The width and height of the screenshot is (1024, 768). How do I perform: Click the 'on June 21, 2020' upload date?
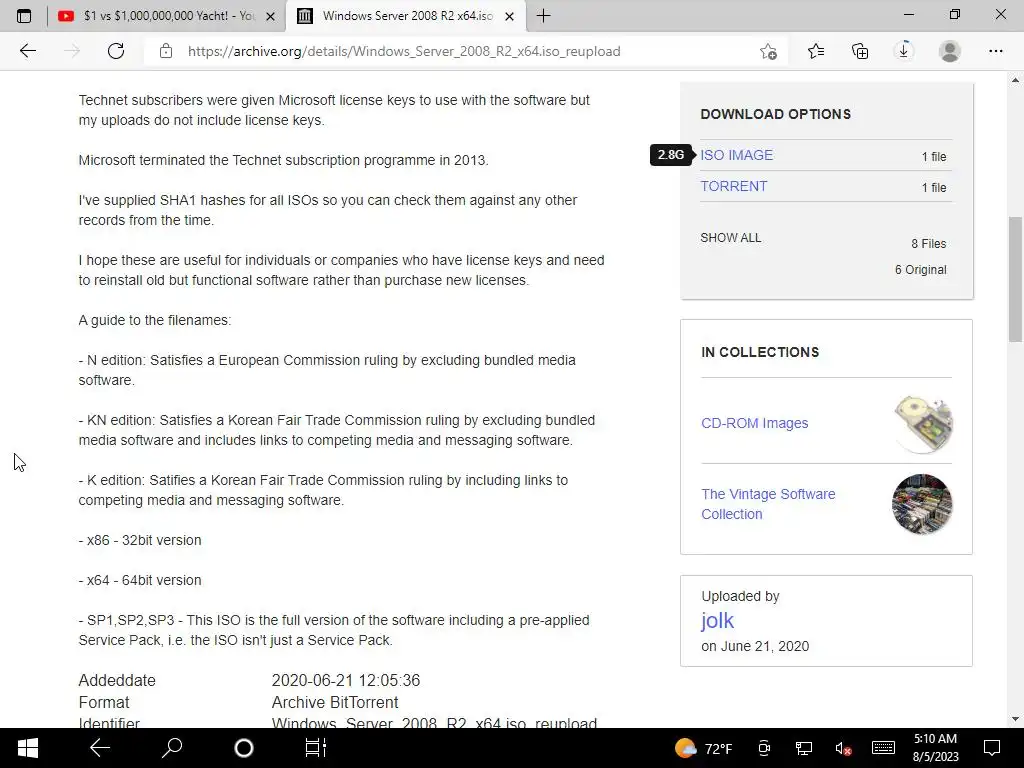click(755, 646)
